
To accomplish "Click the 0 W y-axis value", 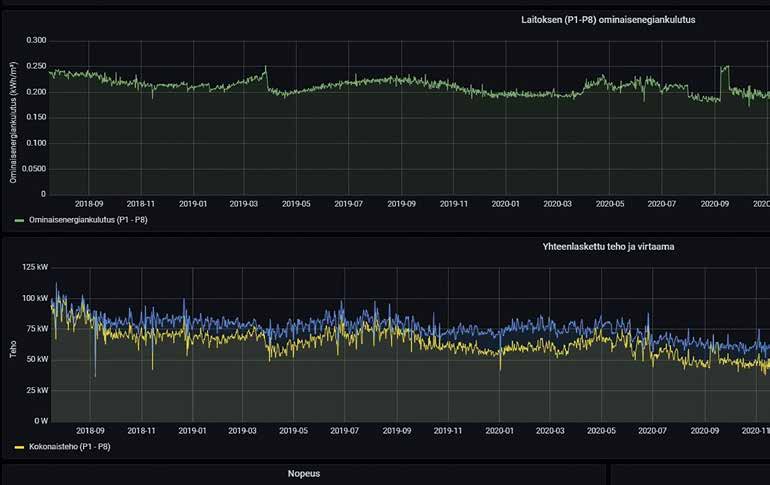I will click(41, 421).
